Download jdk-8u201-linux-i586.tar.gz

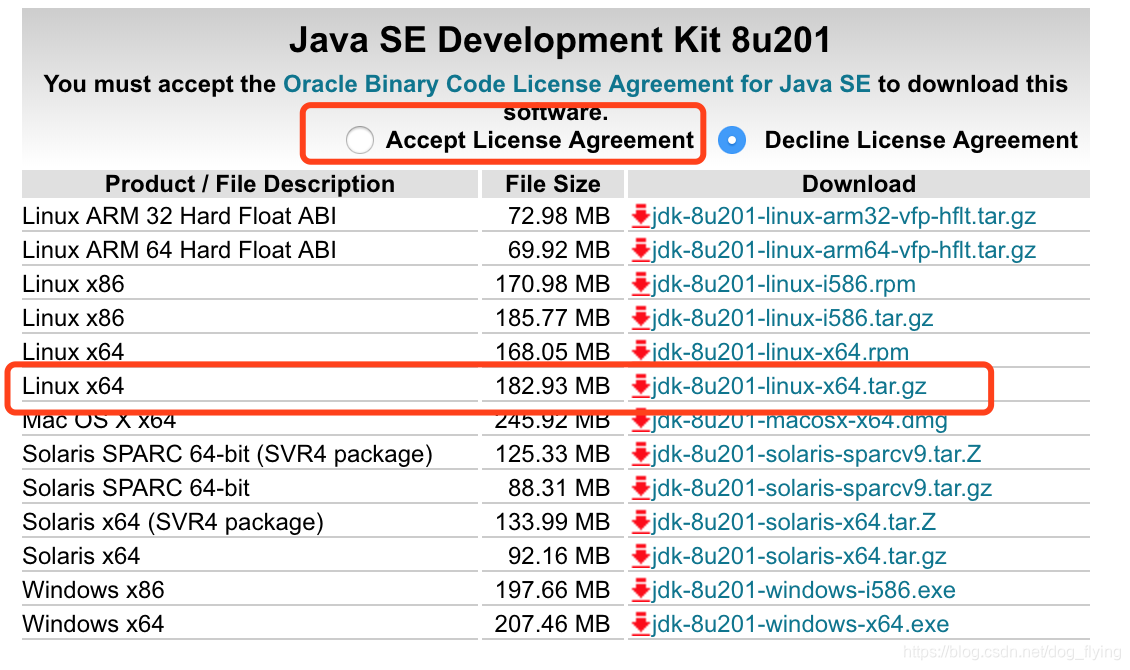[792, 318]
